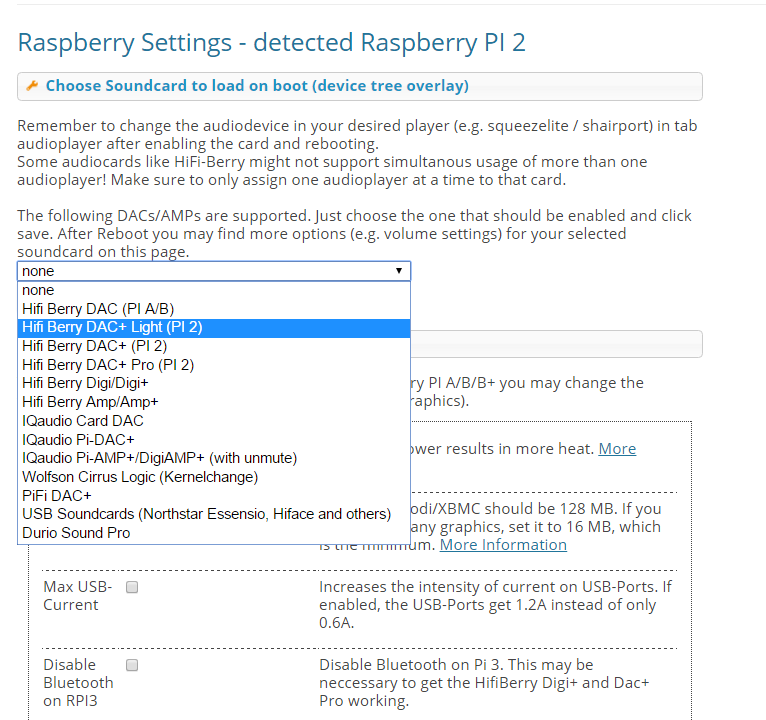This screenshot has width=766, height=720.
Task: Click the wrench icon in the soundcard header
Action: click(32, 86)
